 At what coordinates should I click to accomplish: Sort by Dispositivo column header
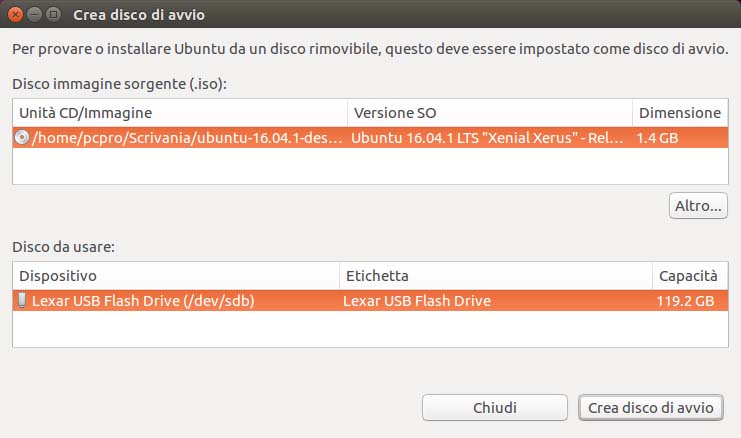click(175, 275)
